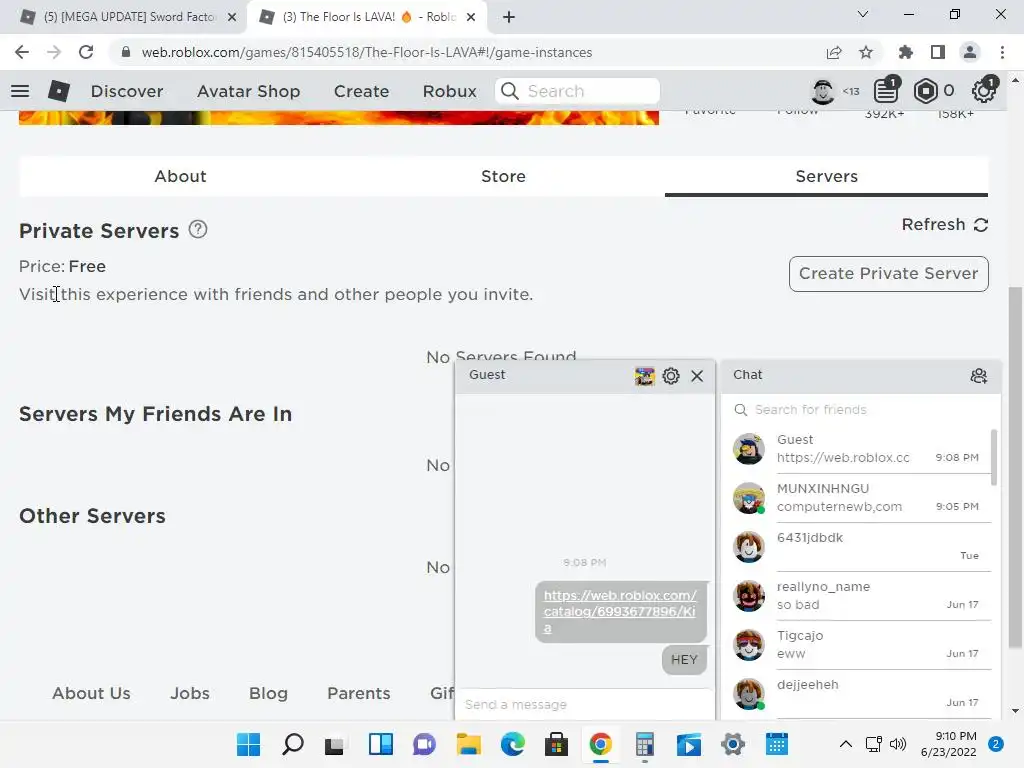
Task: Open the catalog link in chat
Action: [620, 611]
